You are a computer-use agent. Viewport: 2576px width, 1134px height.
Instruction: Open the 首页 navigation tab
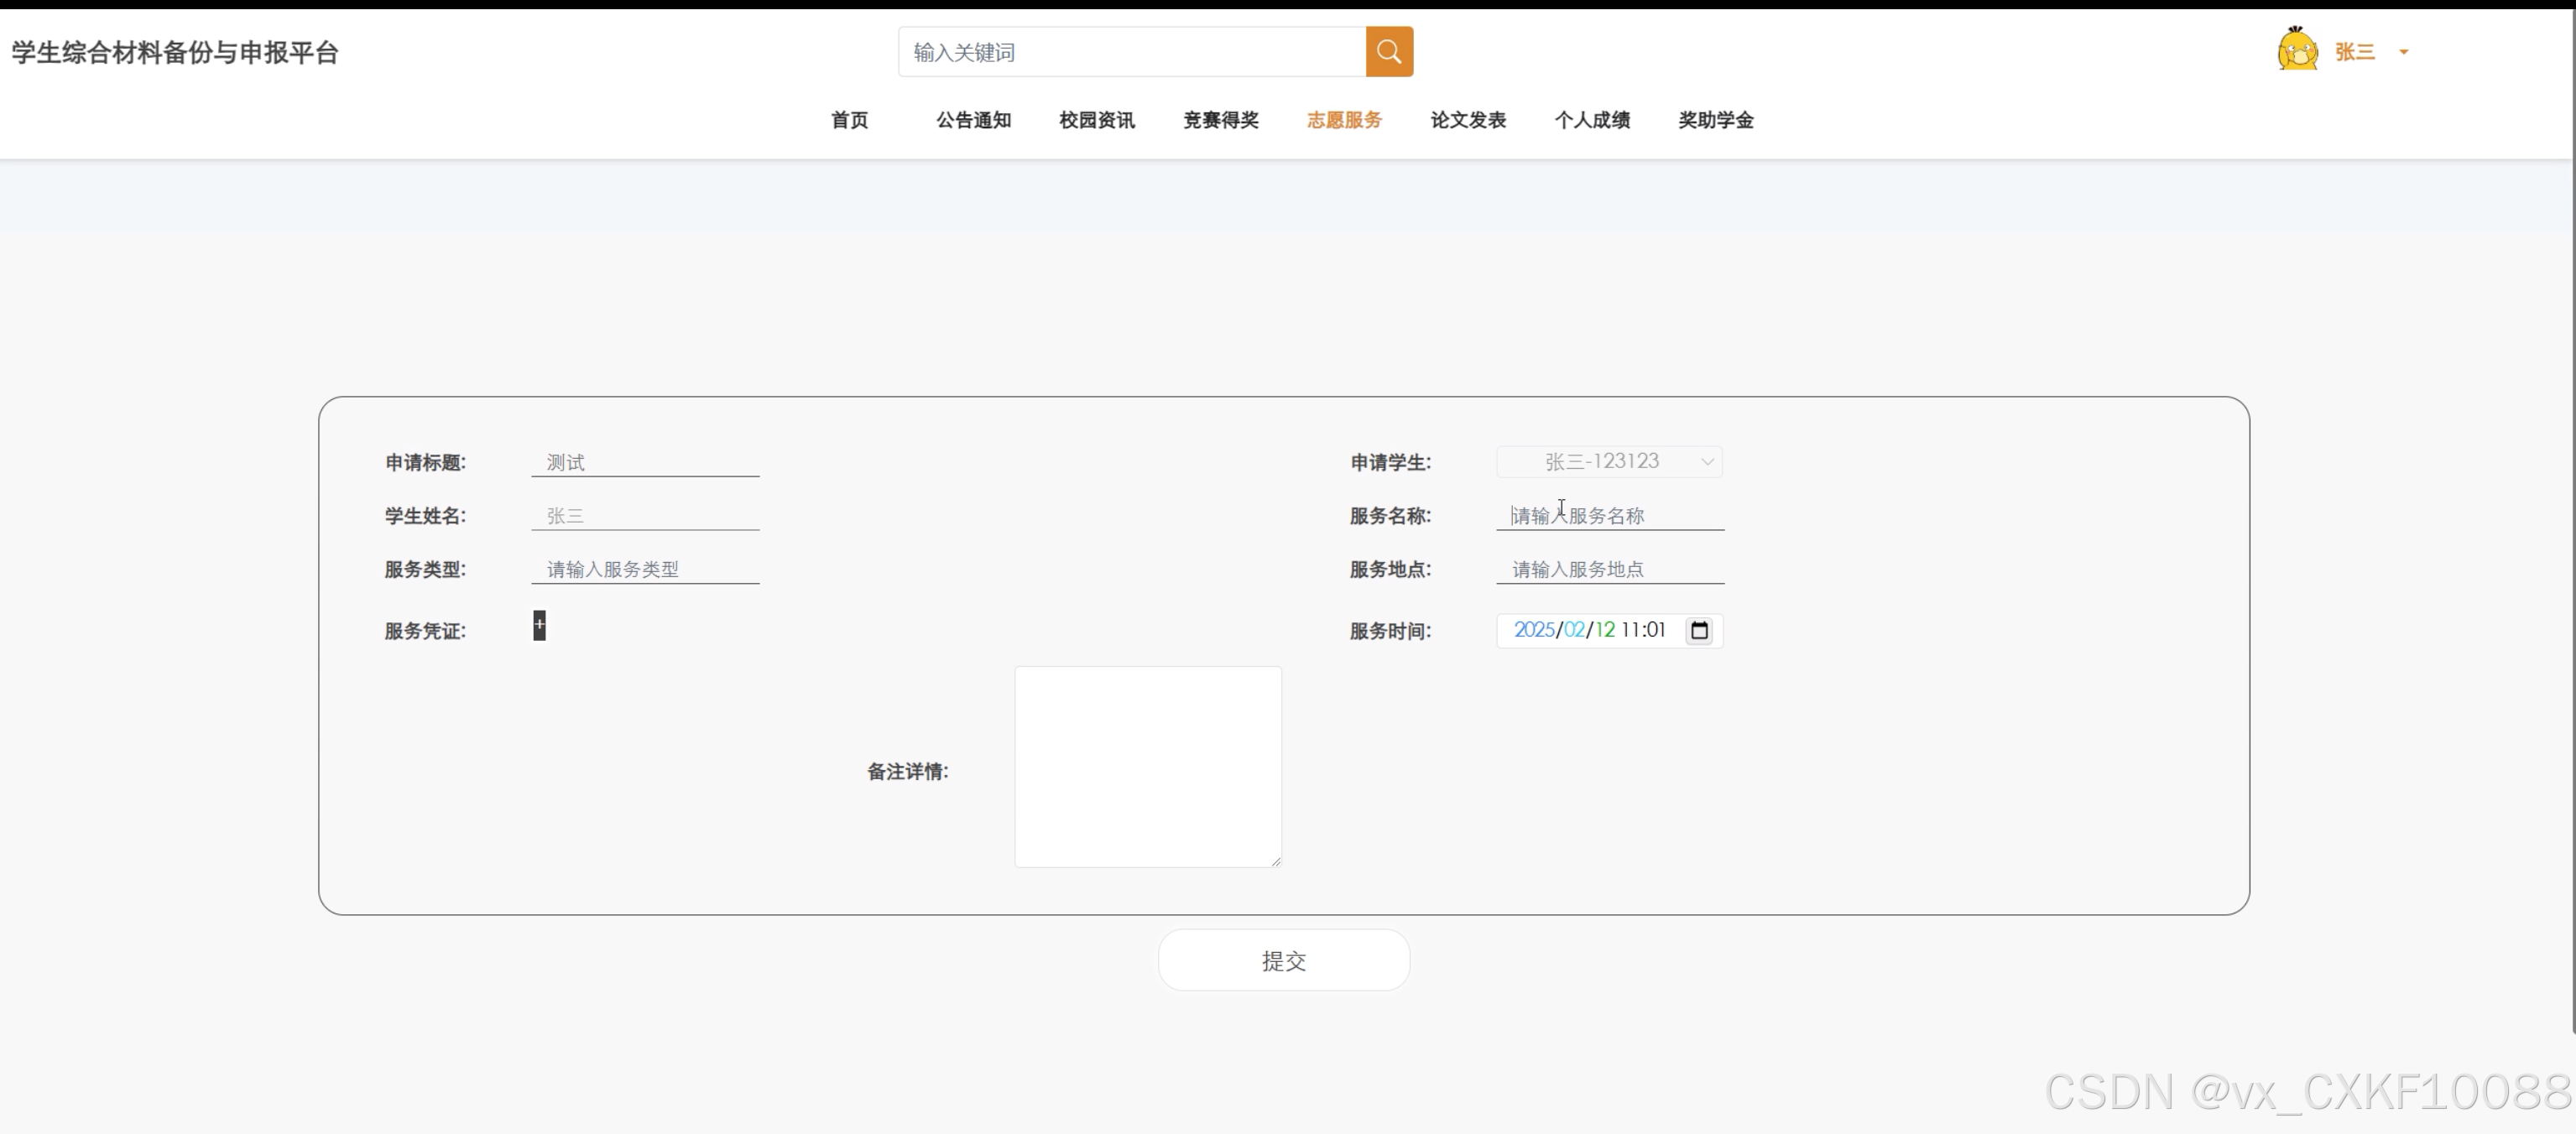pos(849,120)
